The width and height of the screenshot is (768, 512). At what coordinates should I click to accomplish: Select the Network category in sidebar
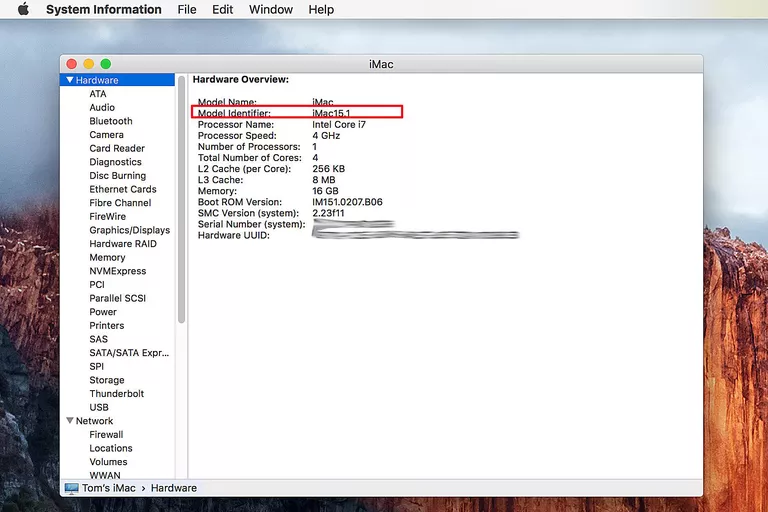tap(94, 421)
